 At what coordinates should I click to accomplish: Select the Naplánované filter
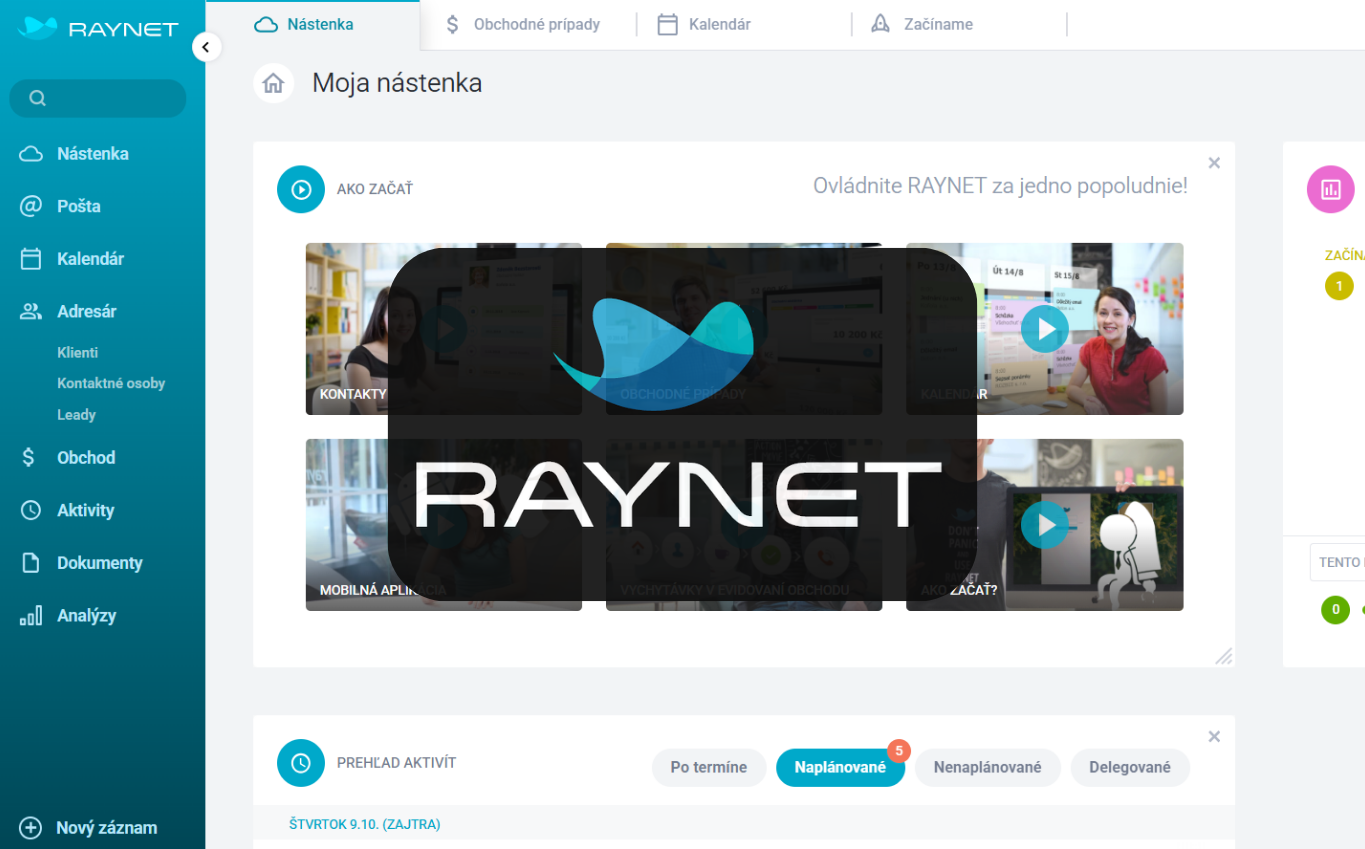click(x=840, y=768)
